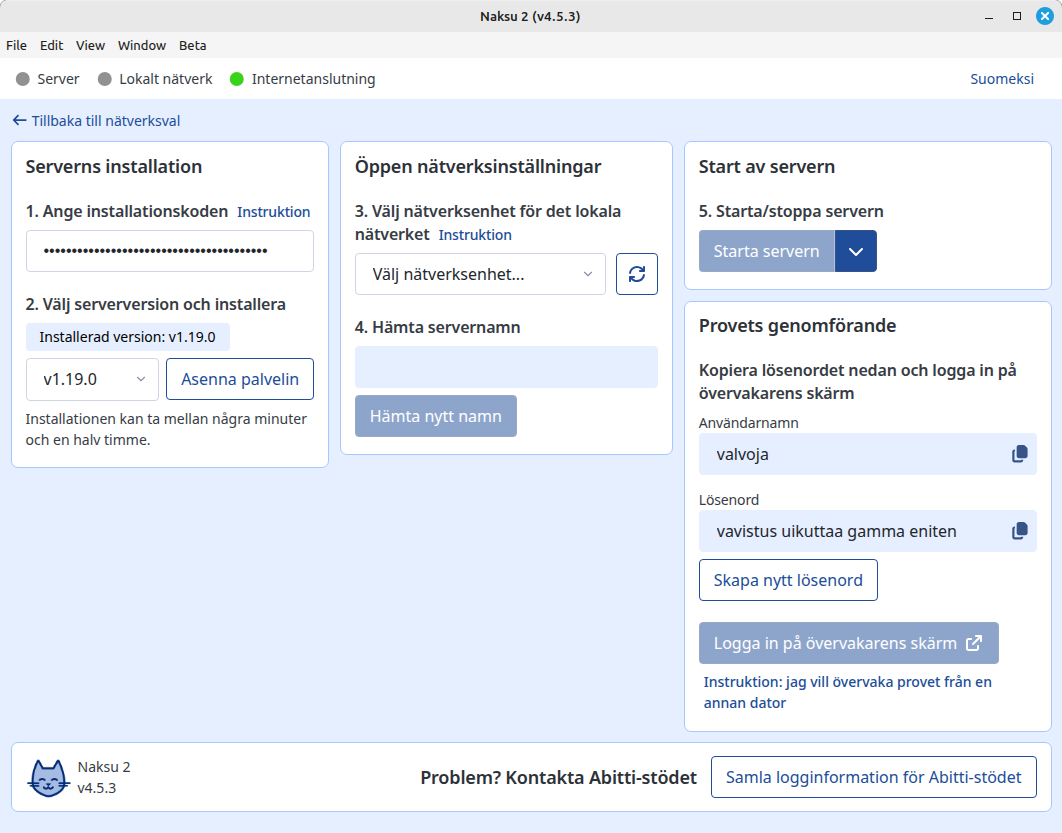The height and width of the screenshot is (833, 1062).
Task: Open the File menu
Action: point(16,45)
